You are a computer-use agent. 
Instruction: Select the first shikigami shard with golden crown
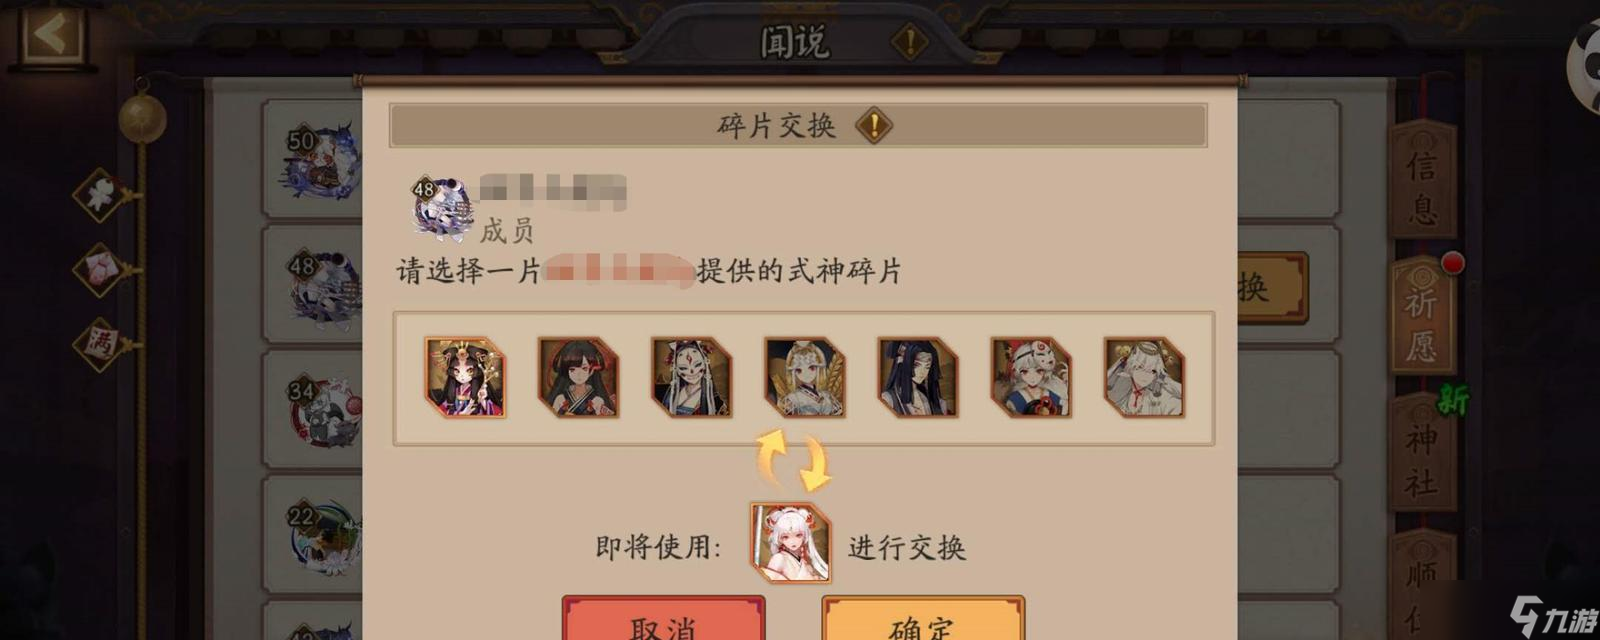pyautogui.click(x=465, y=377)
